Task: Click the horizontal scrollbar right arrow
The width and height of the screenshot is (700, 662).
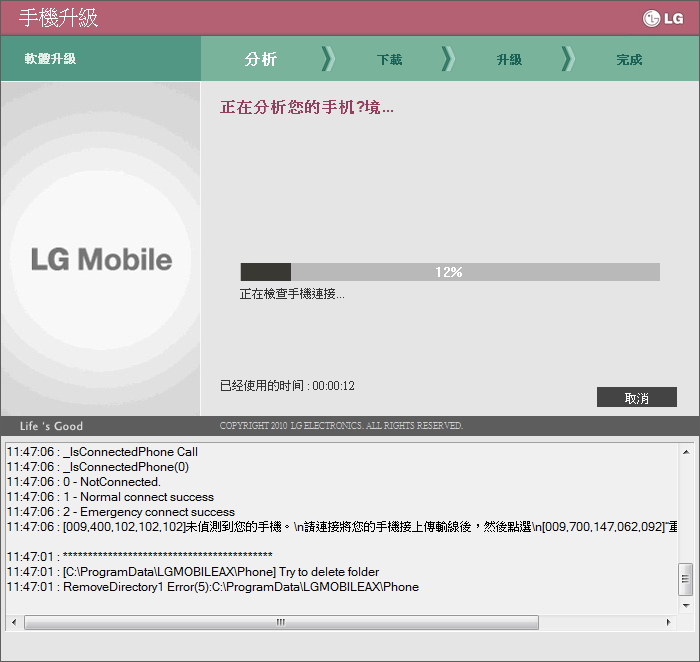Action: tap(668, 622)
